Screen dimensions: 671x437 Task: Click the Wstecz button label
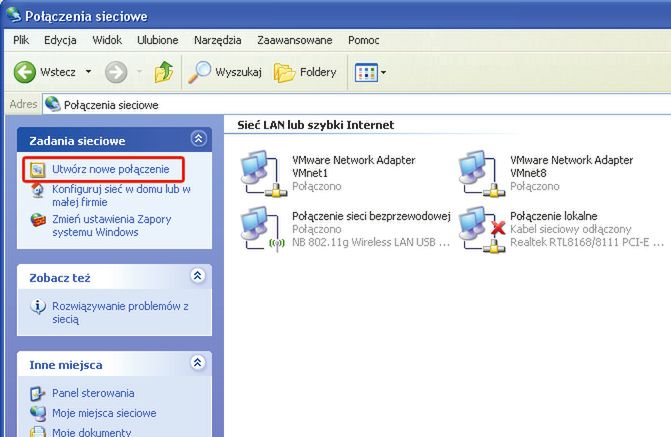[58, 72]
